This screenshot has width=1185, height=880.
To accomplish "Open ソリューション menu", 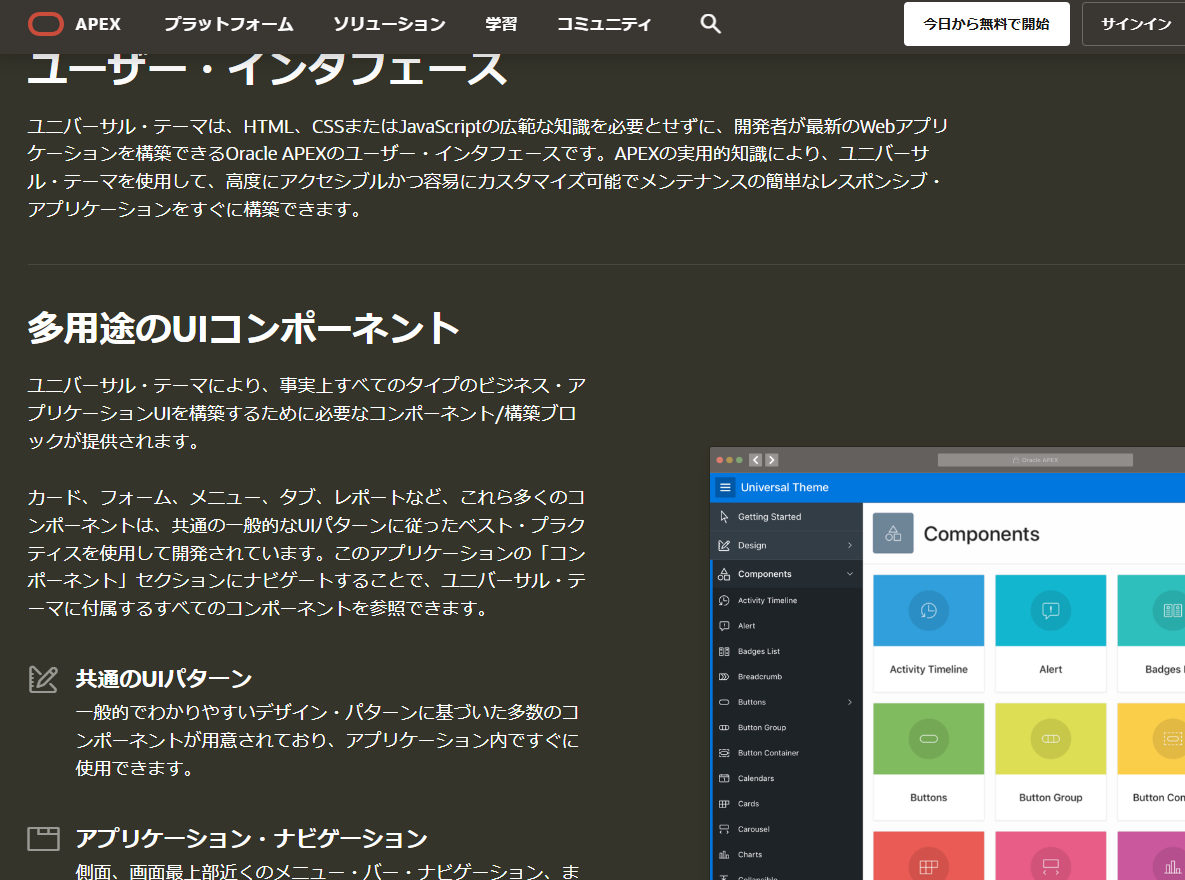I will [389, 24].
